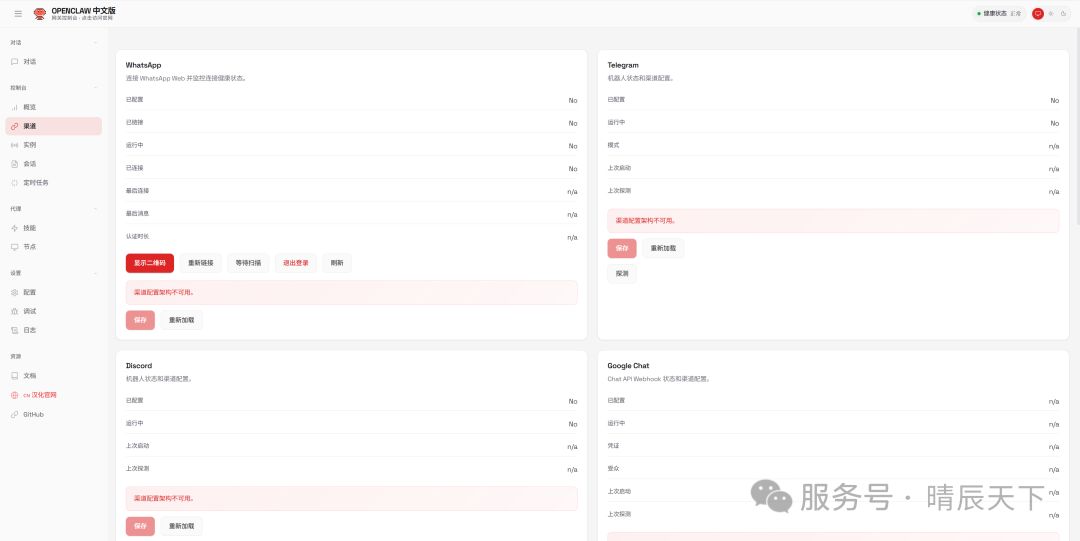Switch to light theme sun icon
This screenshot has height=541, width=1080.
pos(1051,14)
